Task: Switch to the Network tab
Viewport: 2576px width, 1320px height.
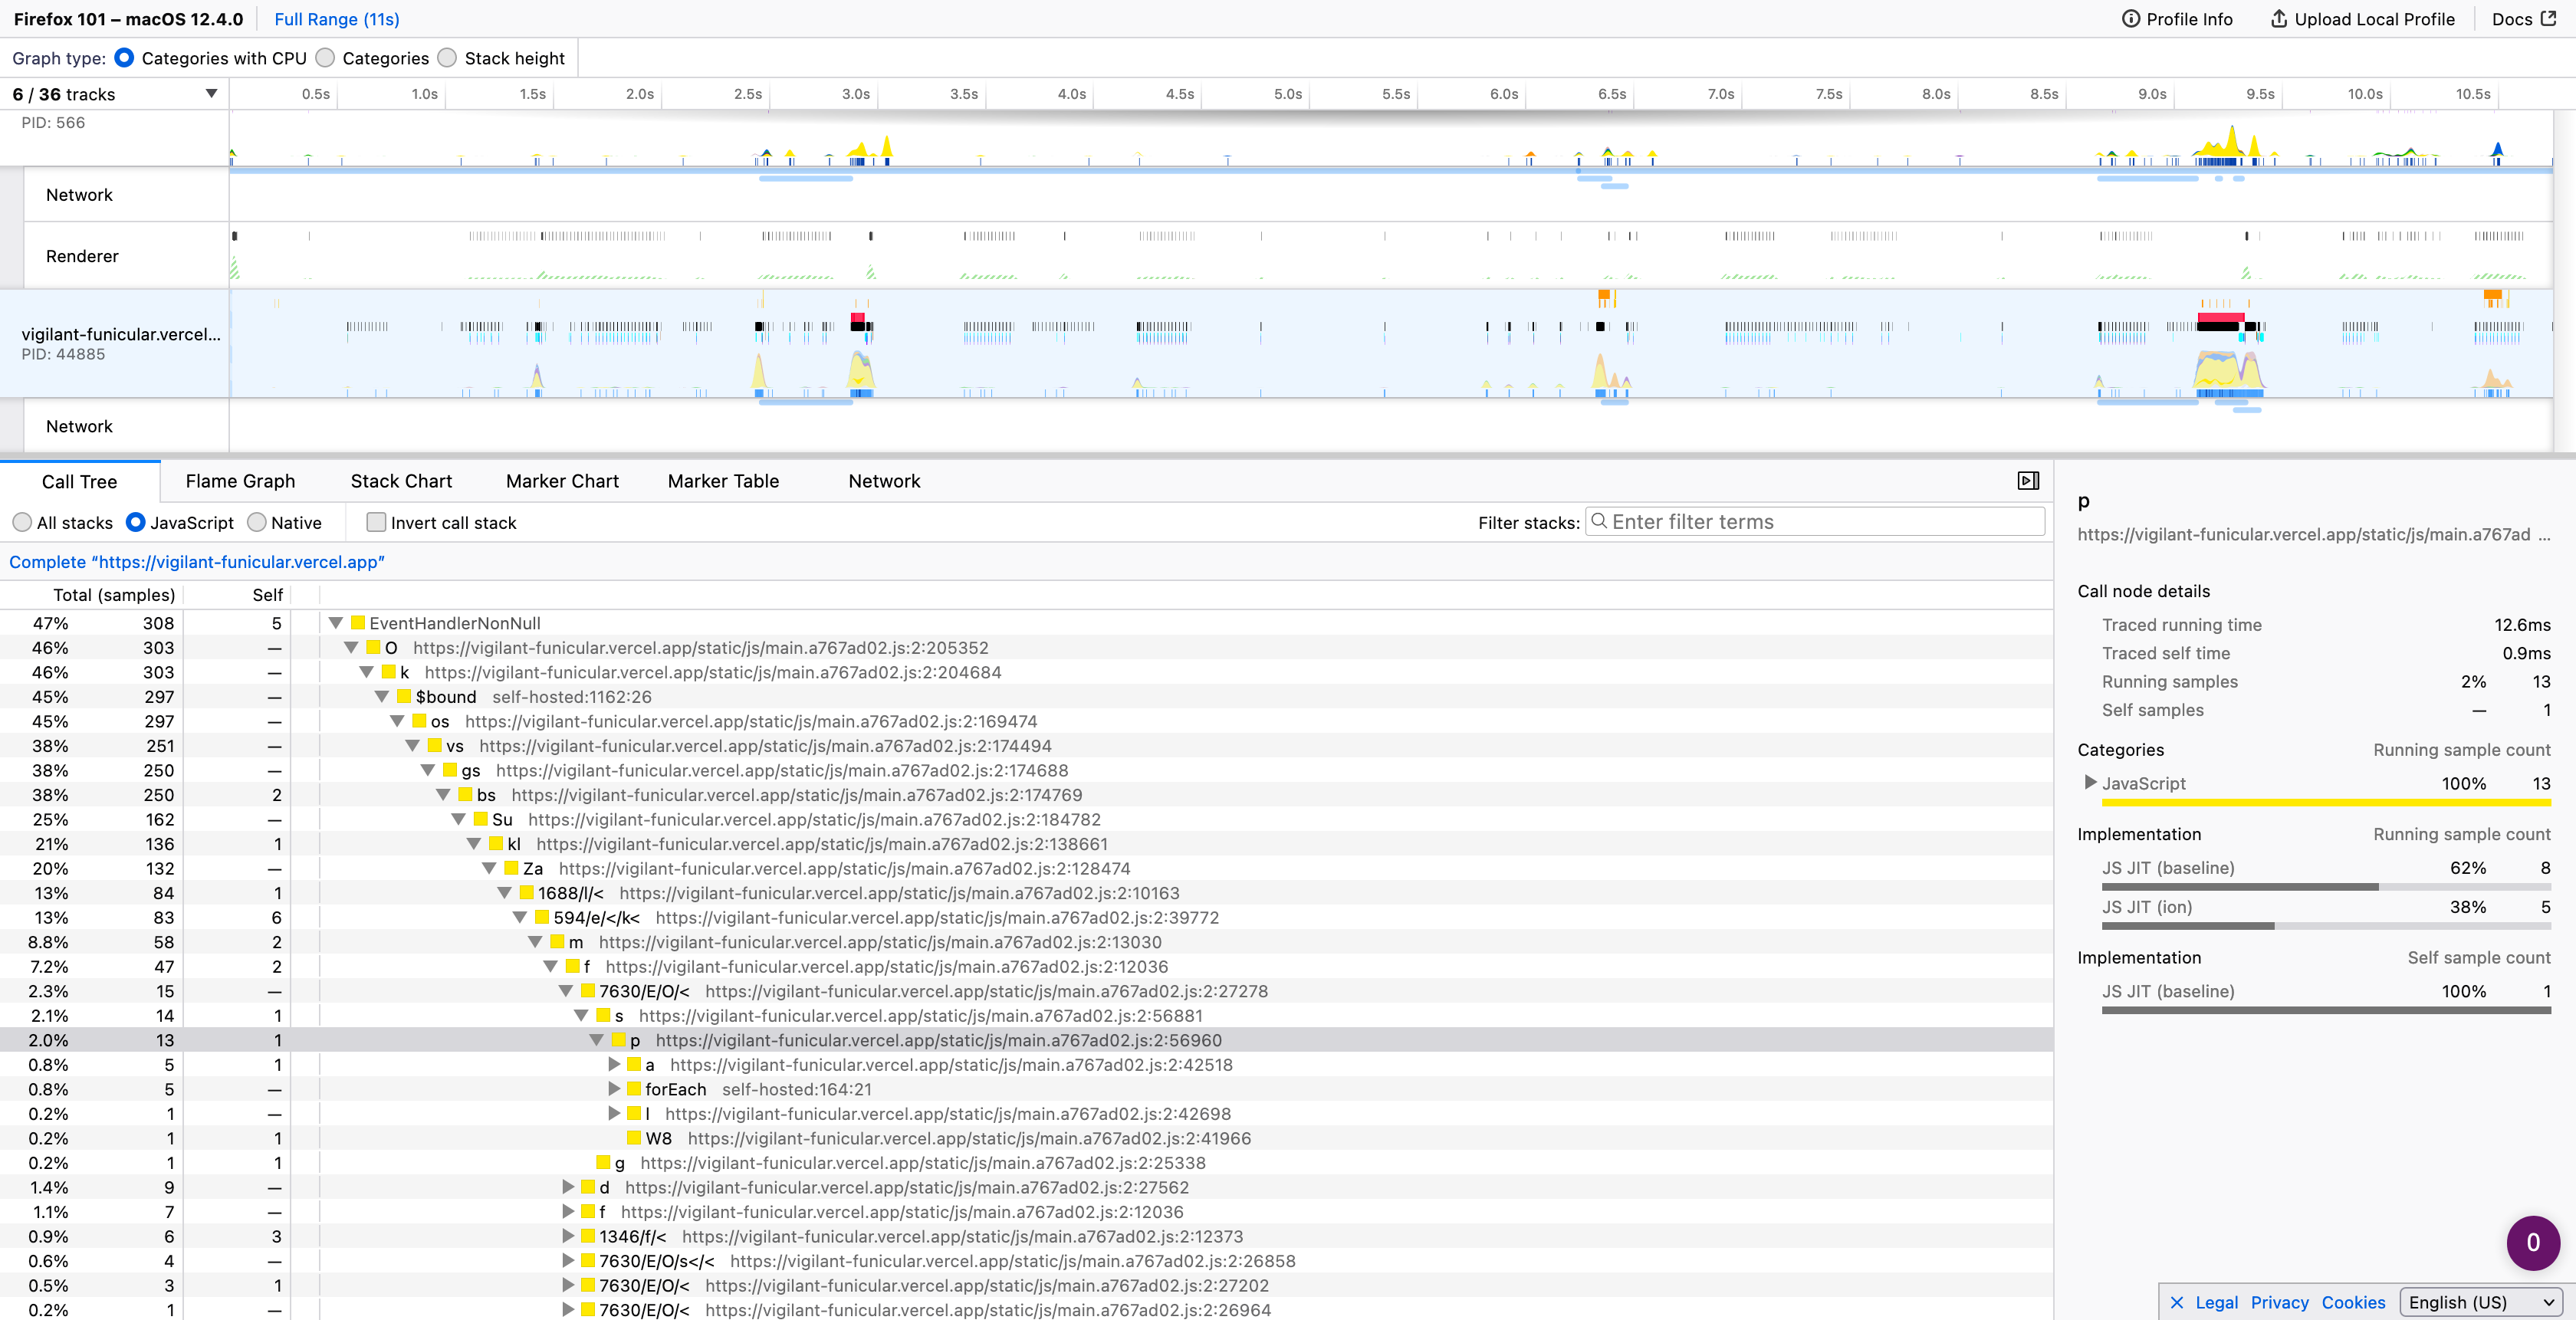Action: (x=884, y=481)
